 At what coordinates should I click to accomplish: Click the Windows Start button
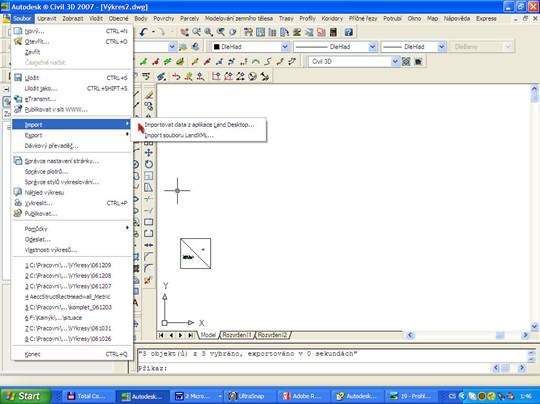tap(25, 396)
